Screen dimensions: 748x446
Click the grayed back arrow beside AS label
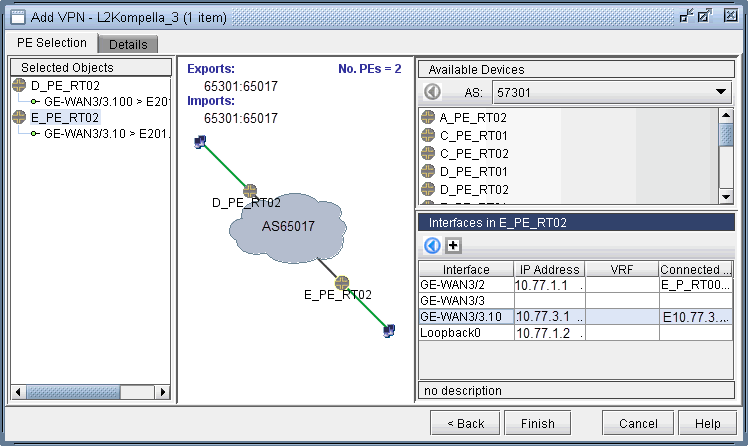432,92
